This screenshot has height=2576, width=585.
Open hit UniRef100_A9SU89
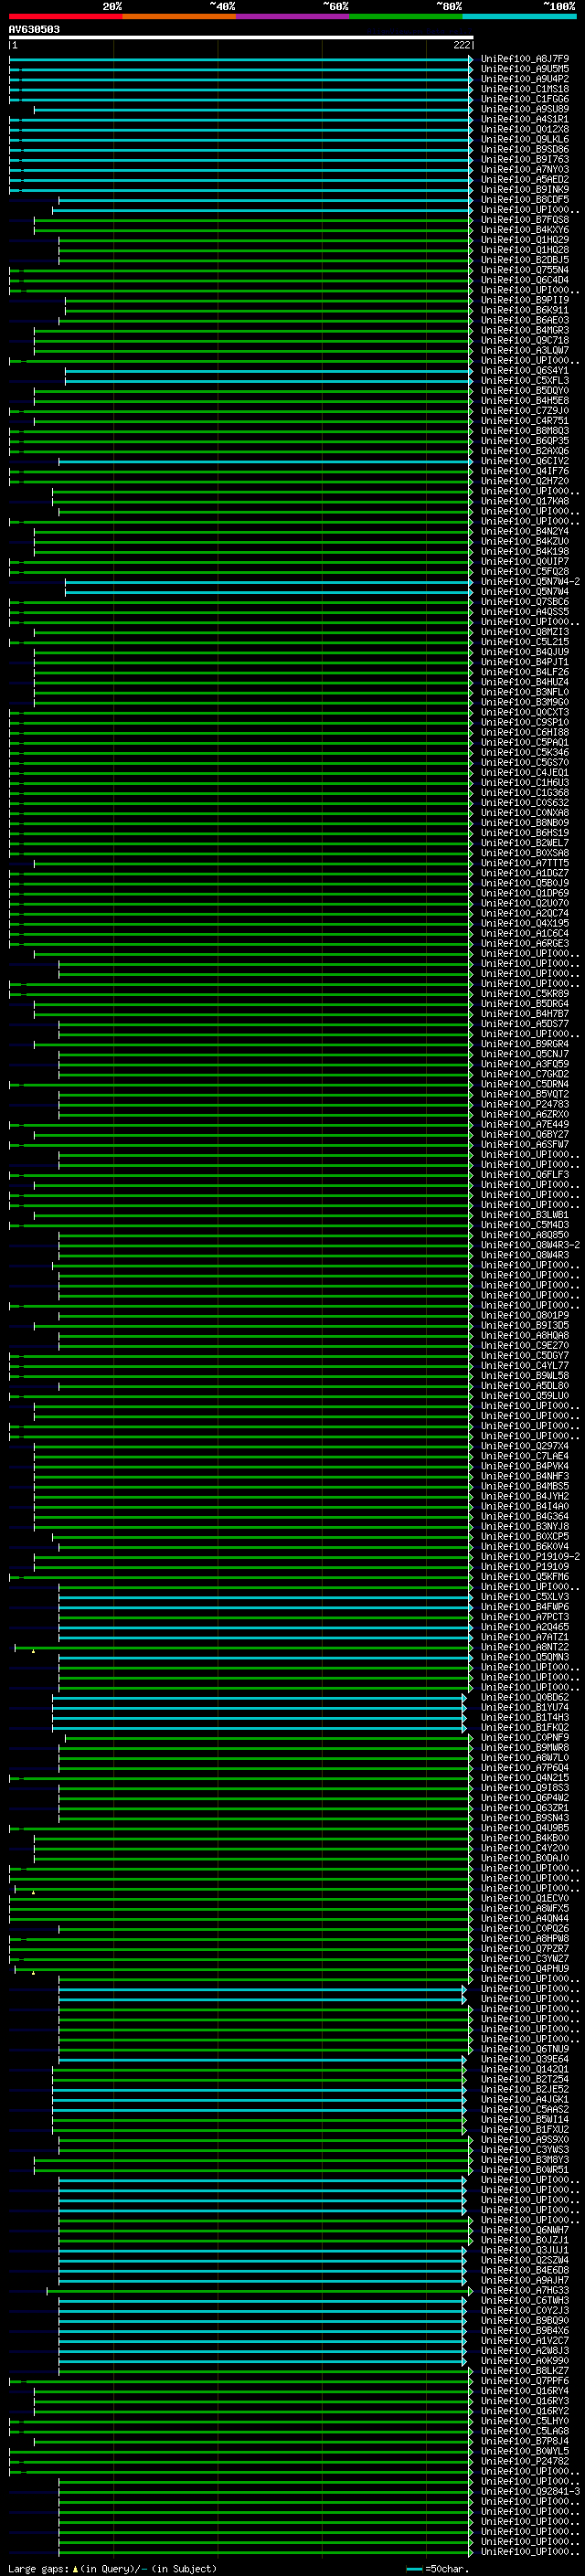(x=525, y=109)
